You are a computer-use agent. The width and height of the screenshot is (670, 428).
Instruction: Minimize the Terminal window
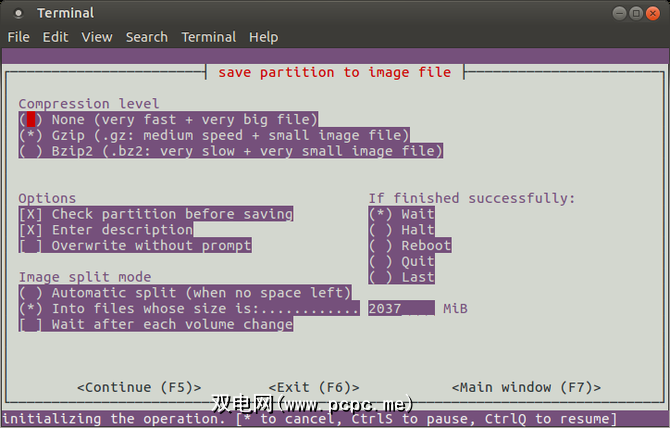pyautogui.click(x=620, y=14)
